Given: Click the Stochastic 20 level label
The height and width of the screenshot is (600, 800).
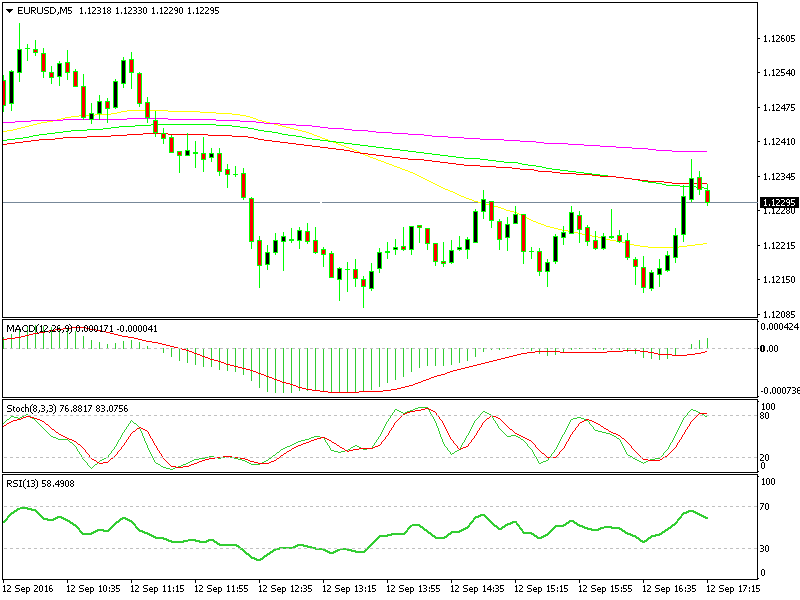Looking at the screenshot, I should point(765,458).
